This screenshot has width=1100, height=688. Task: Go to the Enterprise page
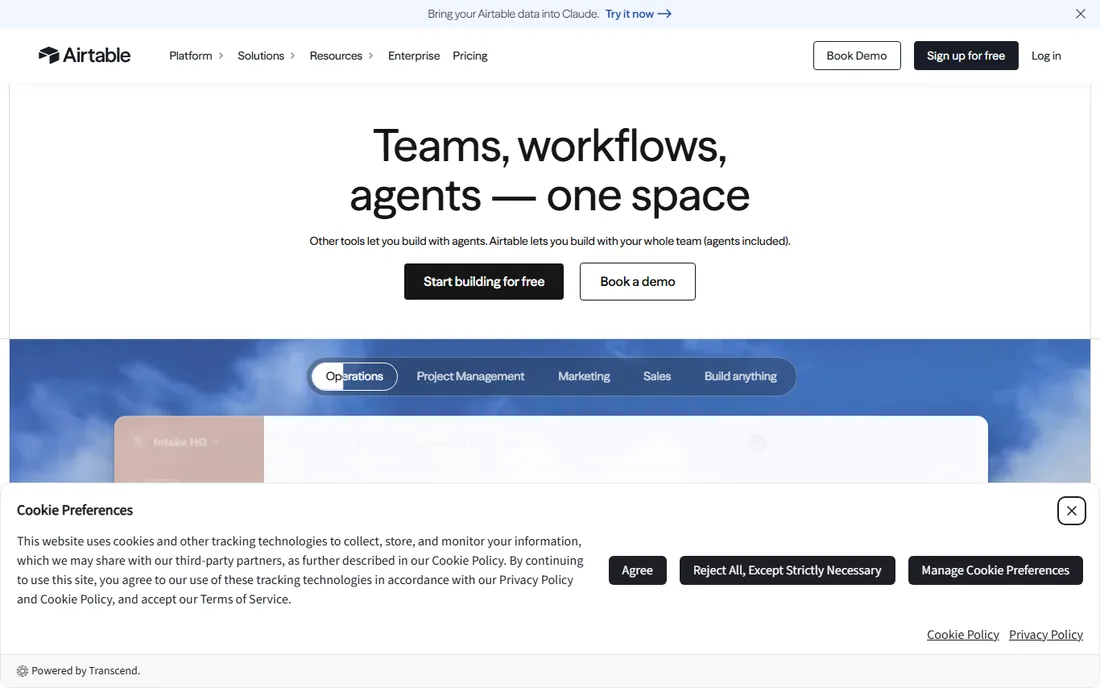point(414,56)
